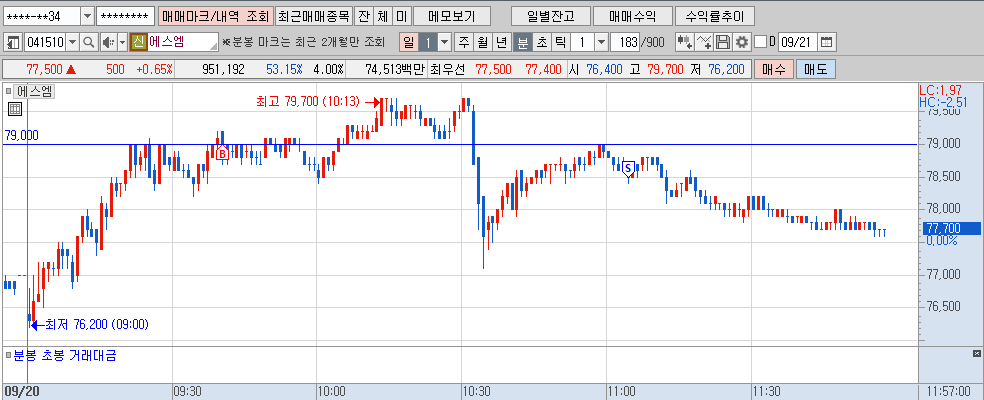This screenshot has width=984, height=400.
Task: Close the volume sub-panel with X icon
Action: [976, 354]
